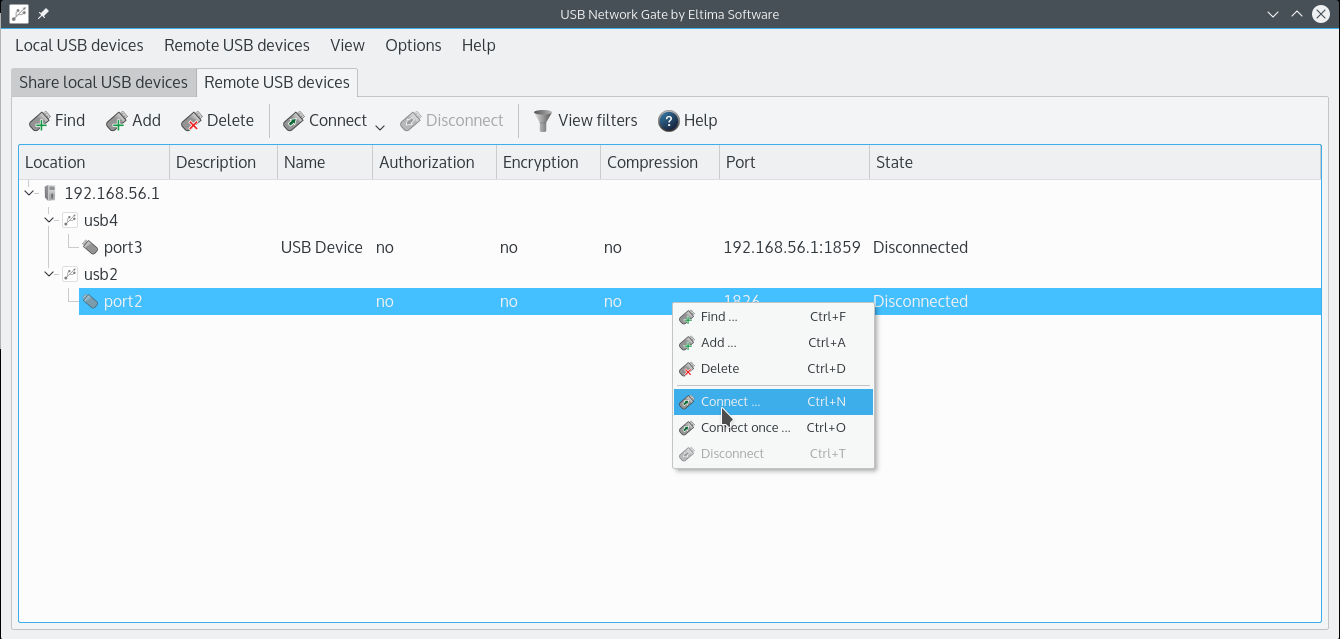Click the pin icon in title bar
1340x639 pixels.
(x=43, y=14)
